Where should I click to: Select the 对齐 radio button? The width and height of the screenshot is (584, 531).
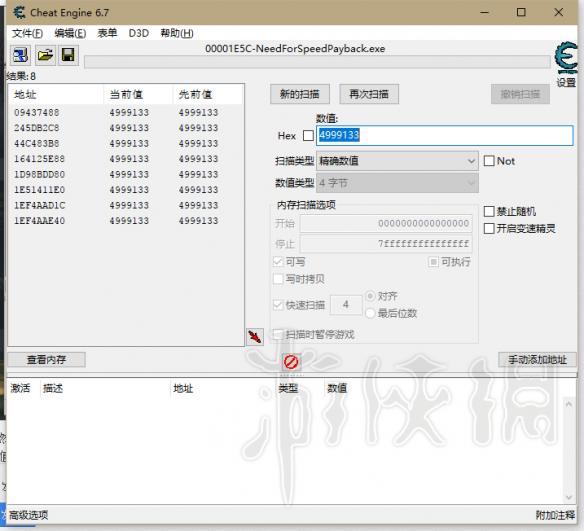(x=370, y=296)
